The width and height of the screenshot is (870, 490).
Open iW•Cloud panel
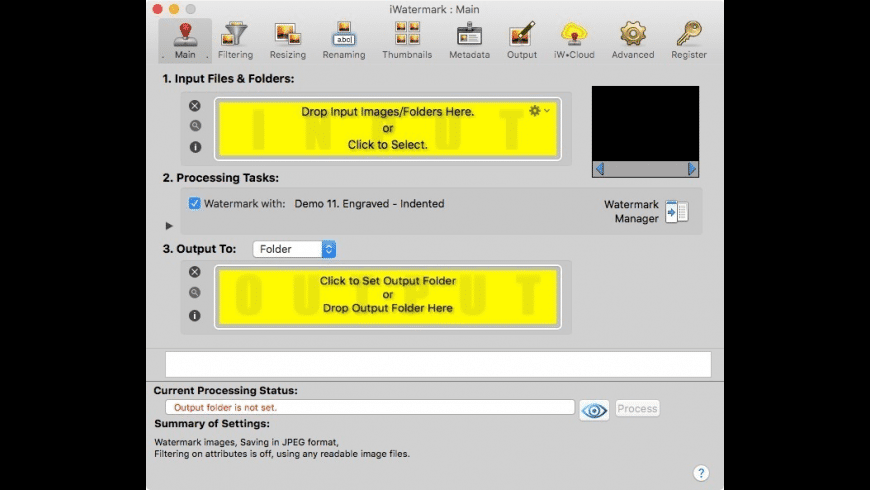click(x=574, y=41)
